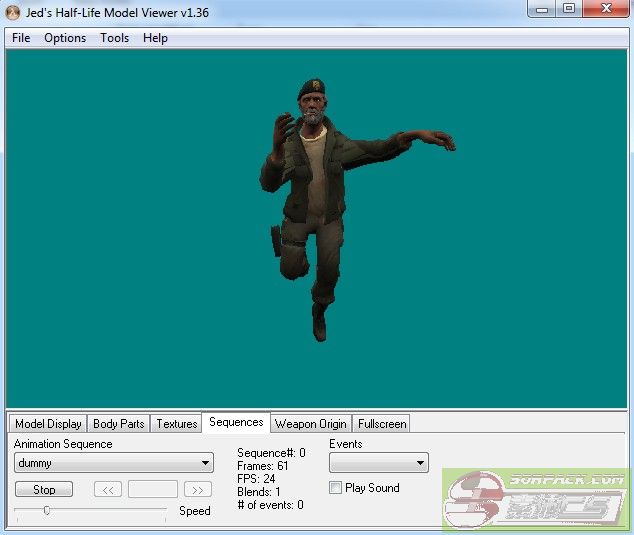This screenshot has height=535, width=634.
Task: Maximize the Model Viewer window
Action: (x=568, y=8)
